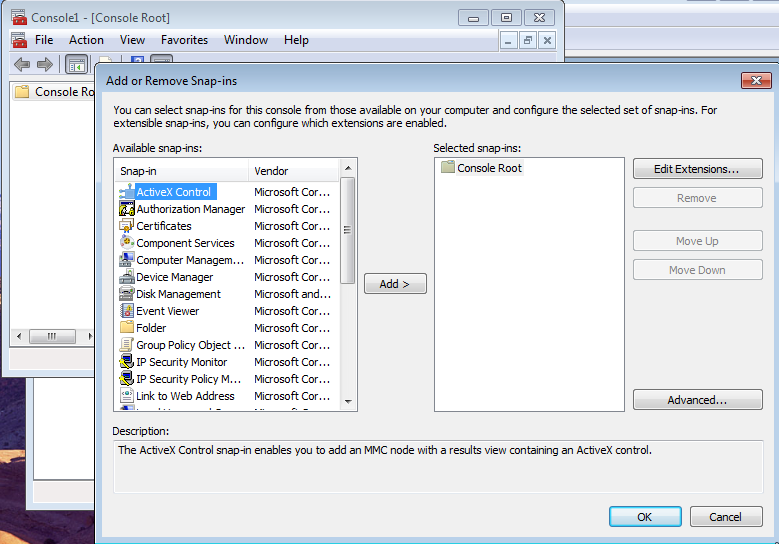Click the IP Security Monitor icon
Image resolution: width=779 pixels, height=544 pixels.
pos(127,362)
